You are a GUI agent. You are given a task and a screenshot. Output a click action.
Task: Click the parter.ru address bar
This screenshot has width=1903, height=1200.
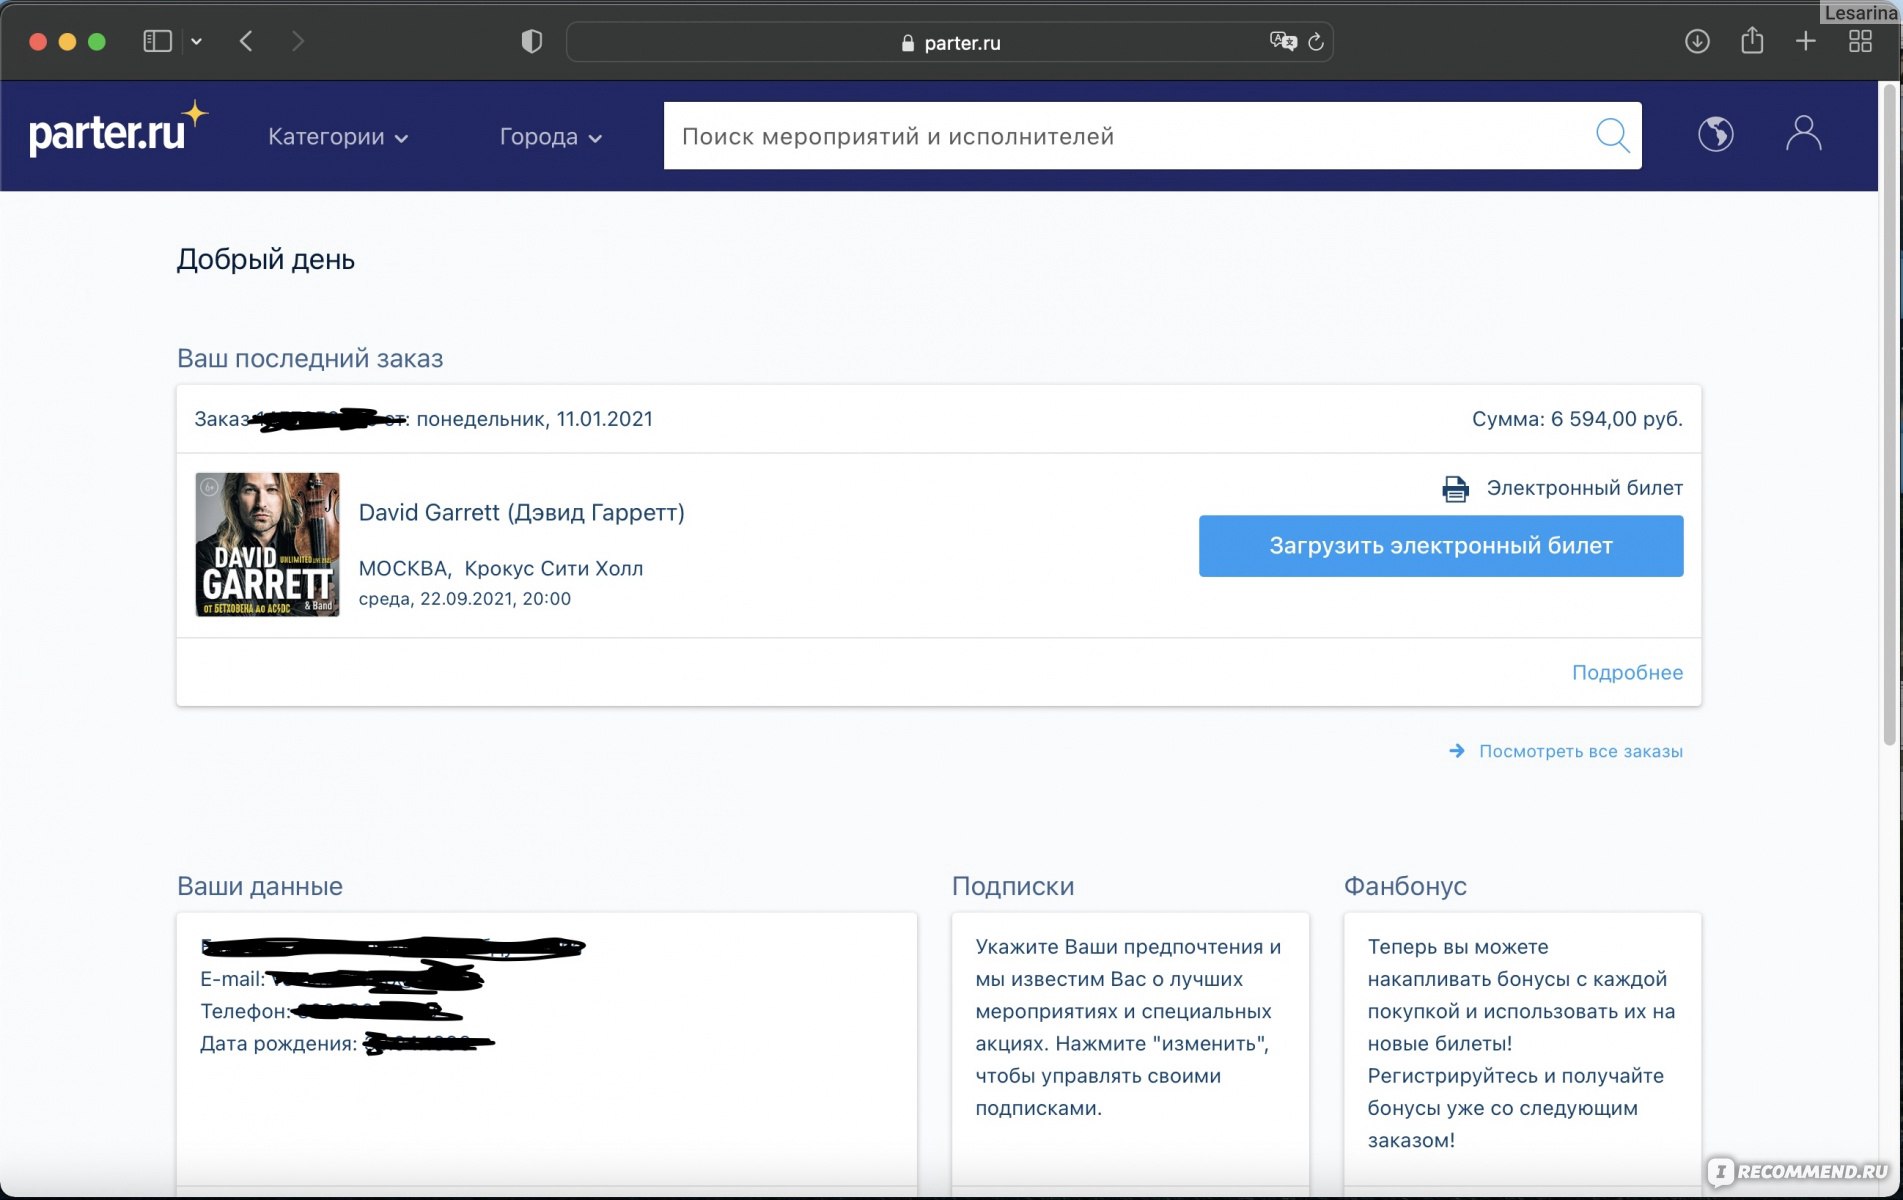(950, 42)
